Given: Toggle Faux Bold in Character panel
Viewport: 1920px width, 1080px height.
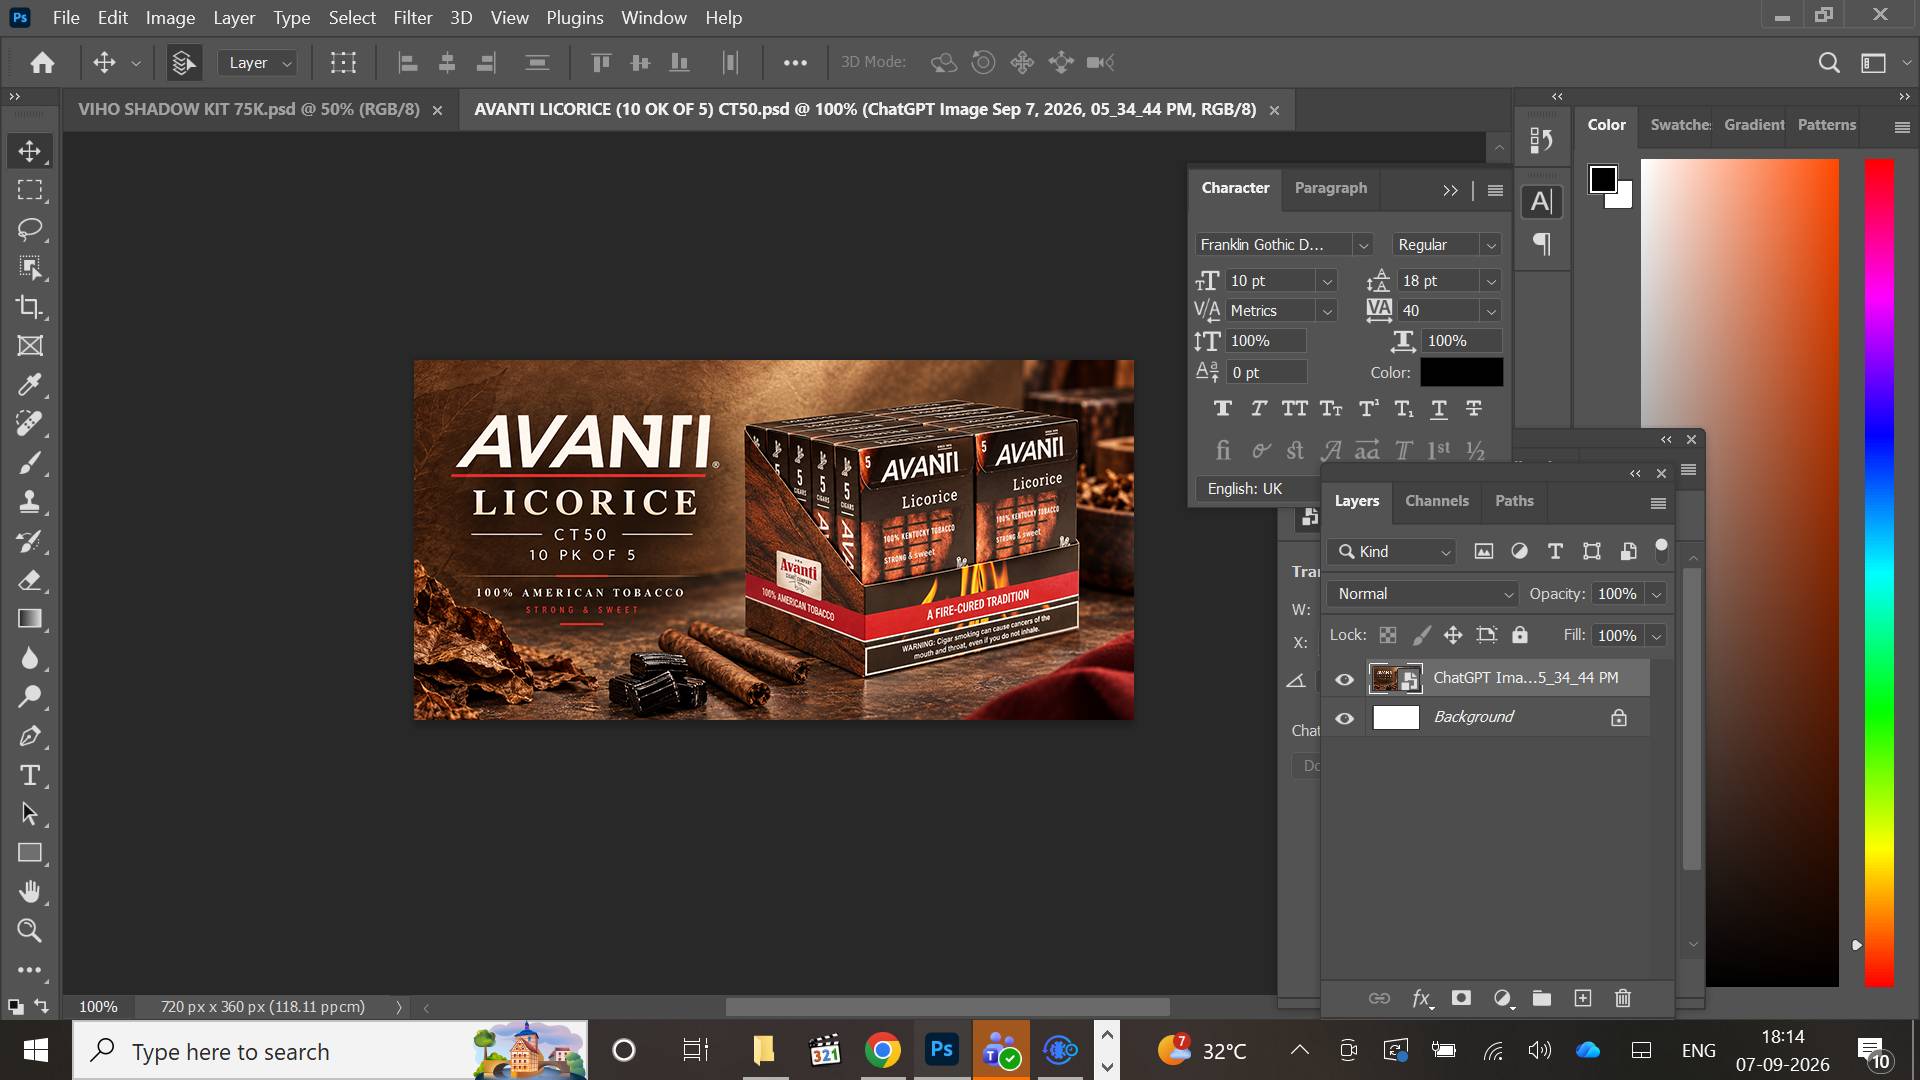Looking at the screenshot, I should 1222,408.
